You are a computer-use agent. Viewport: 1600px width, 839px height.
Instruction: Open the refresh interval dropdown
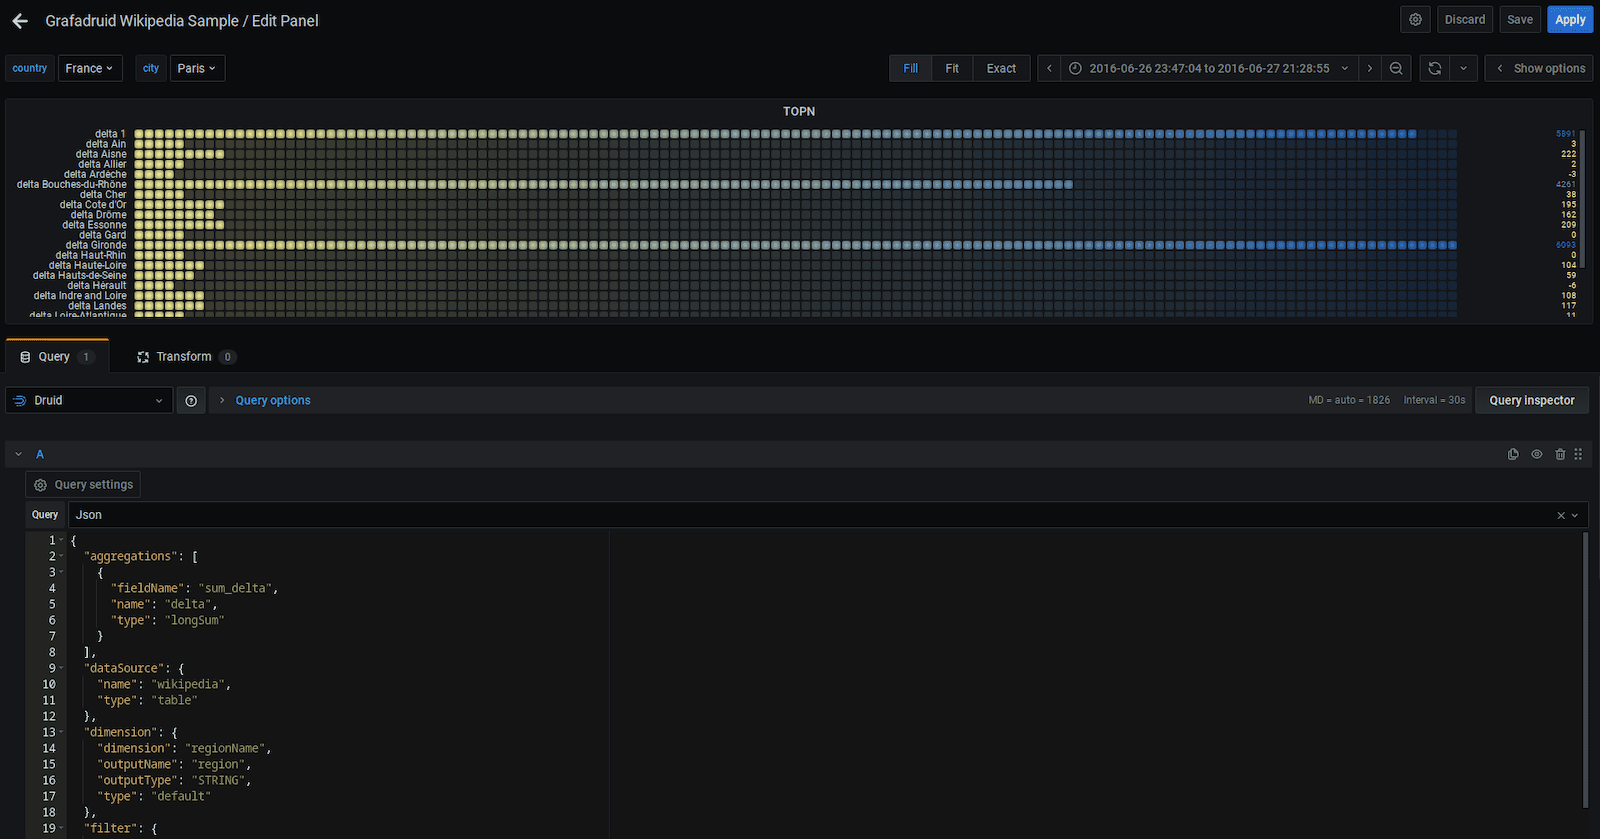click(x=1463, y=68)
